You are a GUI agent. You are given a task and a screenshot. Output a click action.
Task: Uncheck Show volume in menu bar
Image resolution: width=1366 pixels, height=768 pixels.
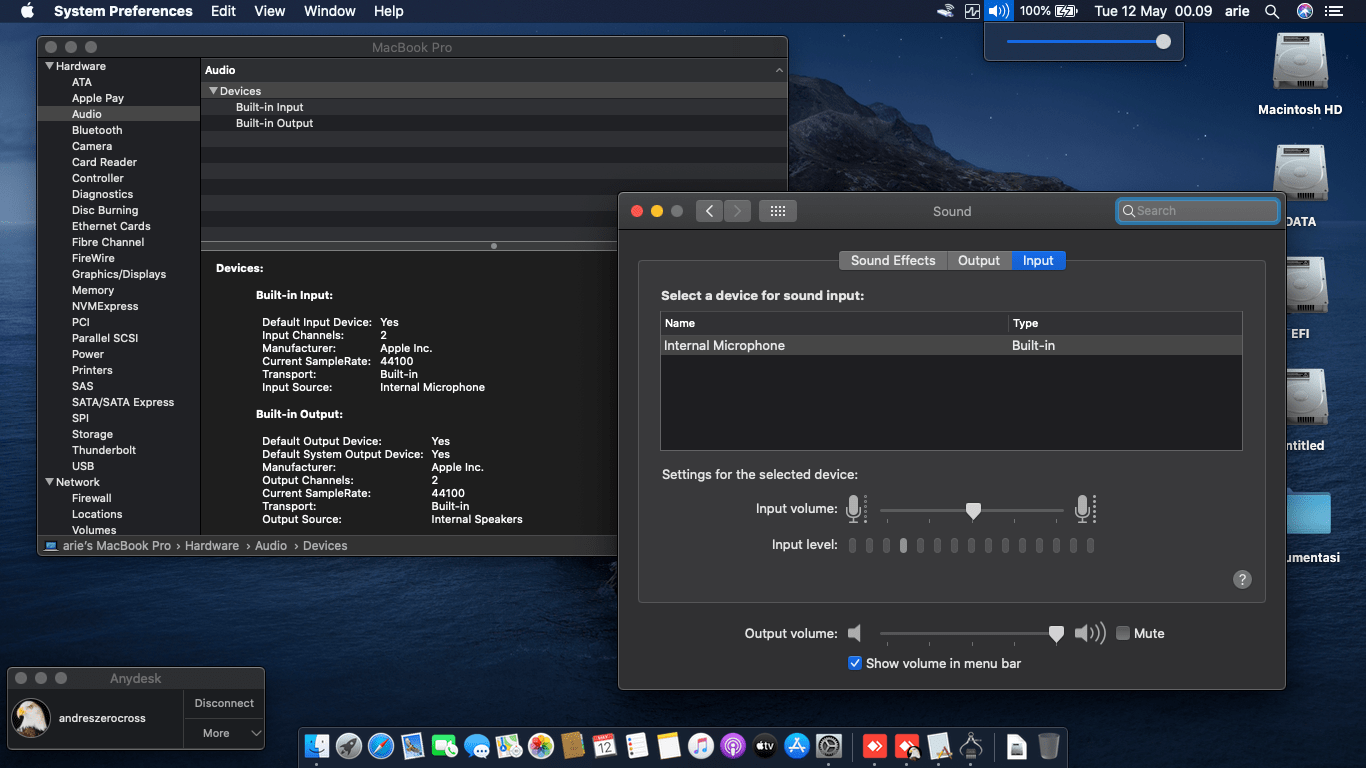click(x=855, y=663)
